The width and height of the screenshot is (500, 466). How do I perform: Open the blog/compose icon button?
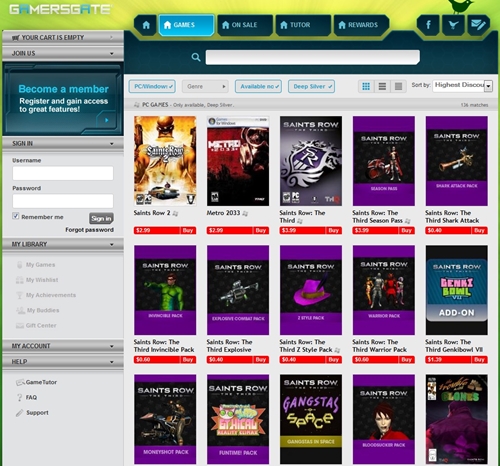[479, 25]
